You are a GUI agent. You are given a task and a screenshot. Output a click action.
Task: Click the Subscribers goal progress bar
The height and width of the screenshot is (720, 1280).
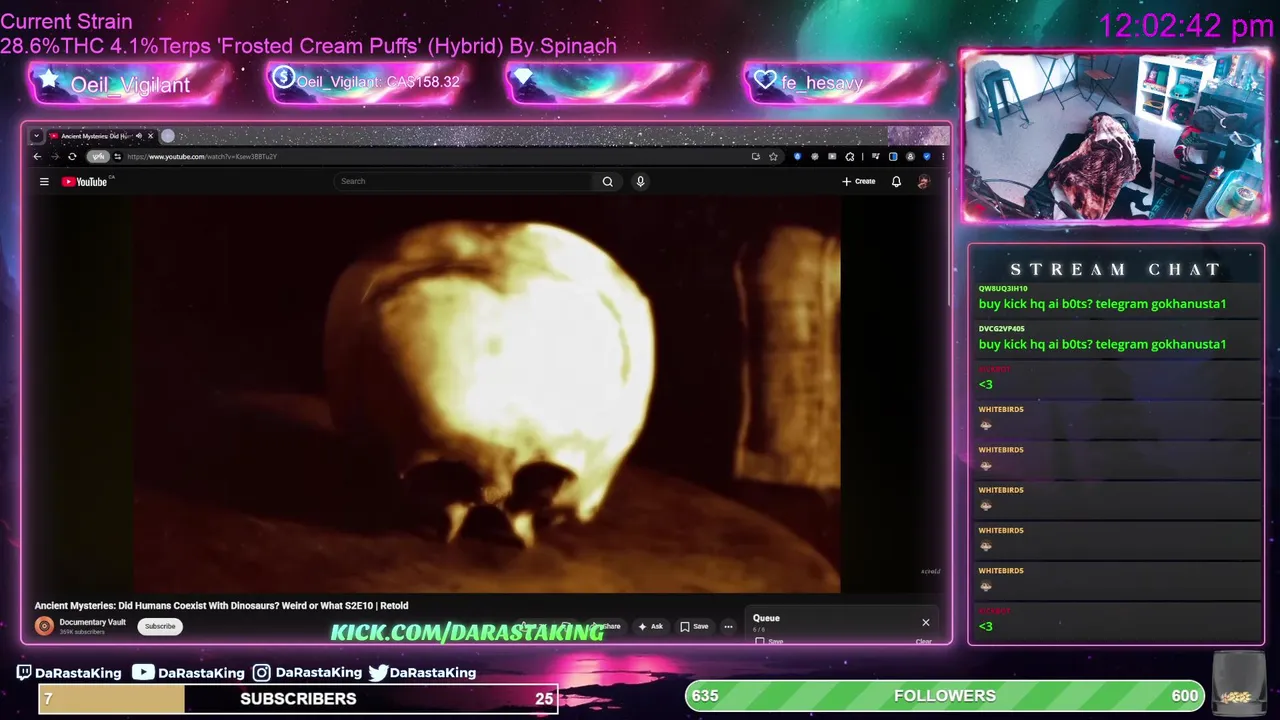[x=297, y=699]
